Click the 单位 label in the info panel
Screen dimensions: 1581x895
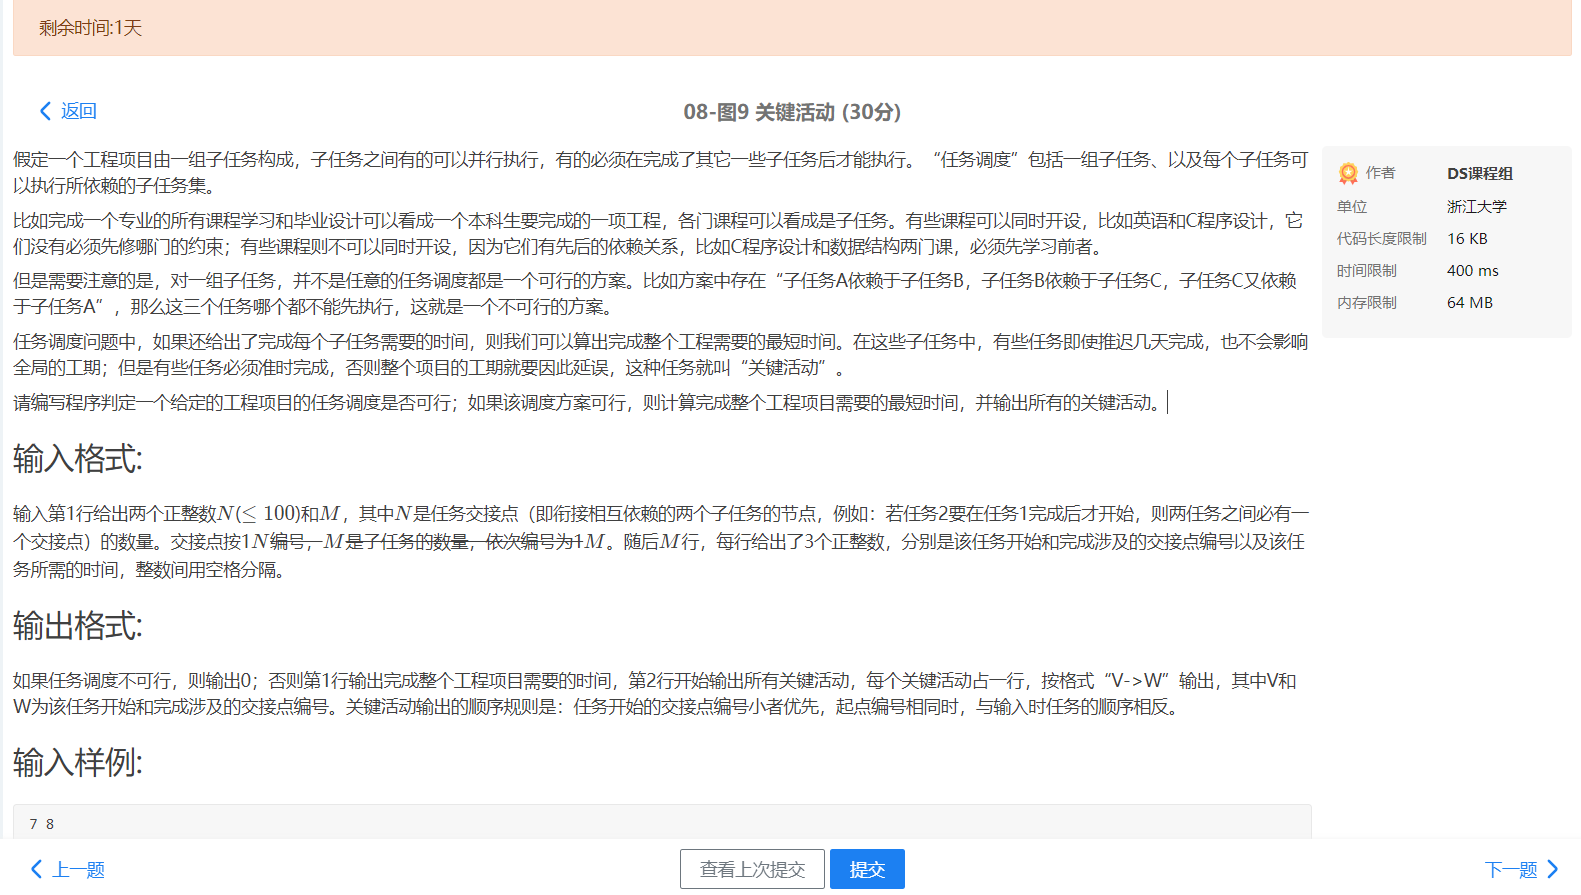1352,206
